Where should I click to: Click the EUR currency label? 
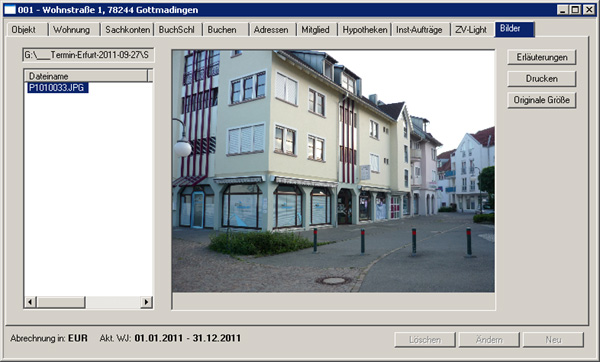78,338
